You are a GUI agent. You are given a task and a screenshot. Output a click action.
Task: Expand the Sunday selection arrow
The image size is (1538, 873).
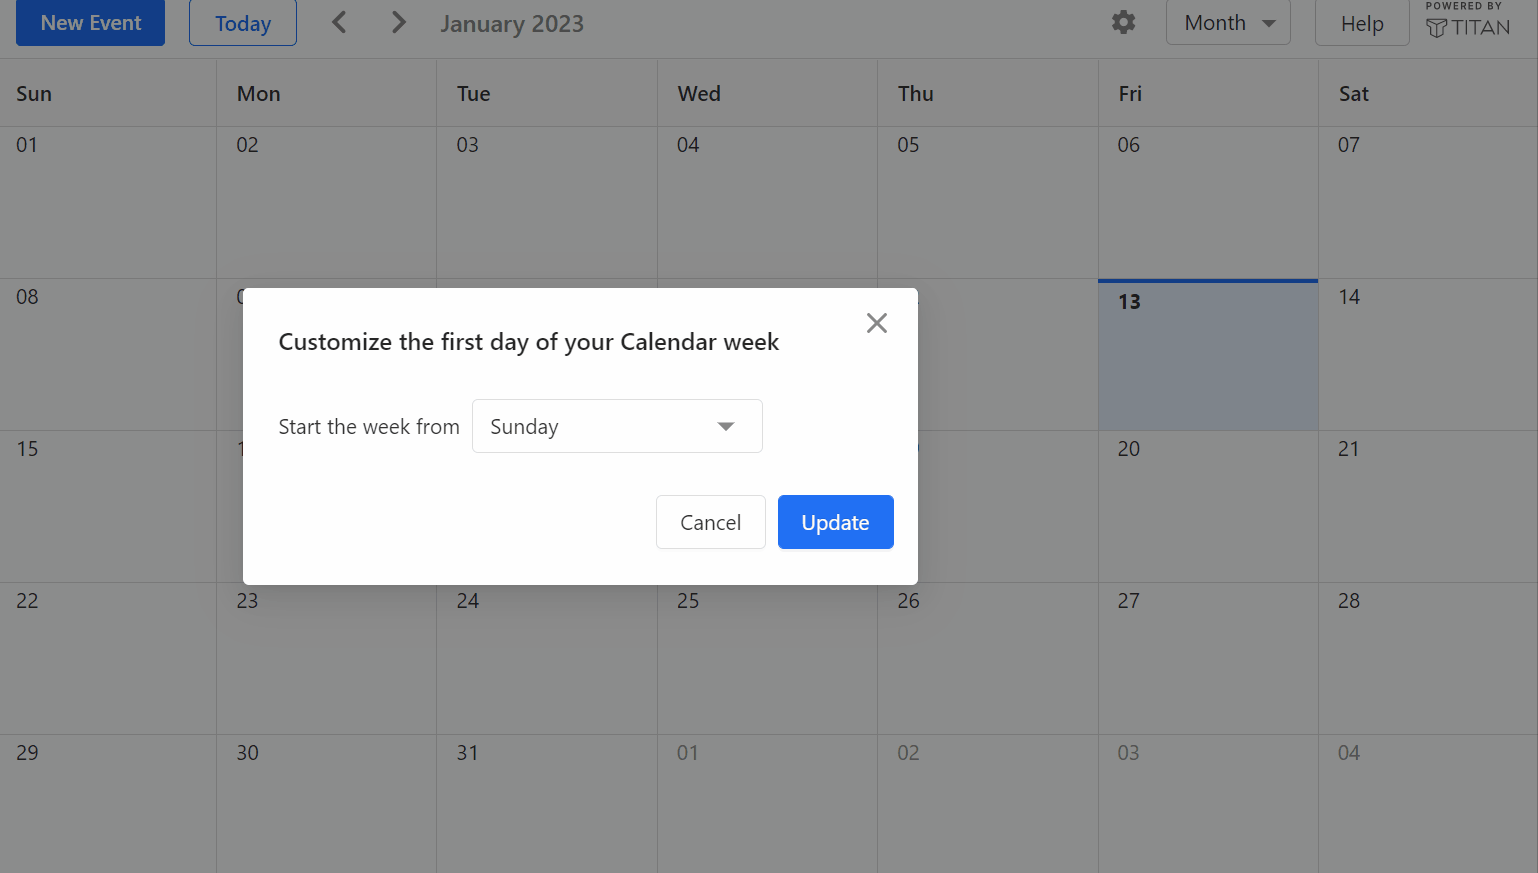point(725,425)
